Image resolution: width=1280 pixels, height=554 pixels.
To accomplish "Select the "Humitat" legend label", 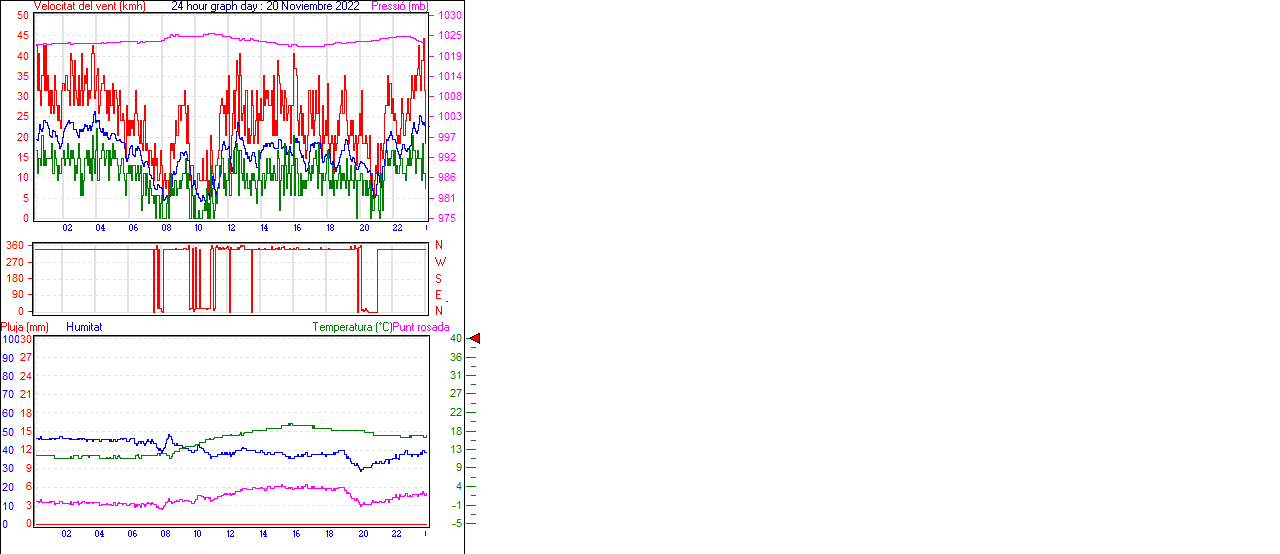I will [x=84, y=327].
